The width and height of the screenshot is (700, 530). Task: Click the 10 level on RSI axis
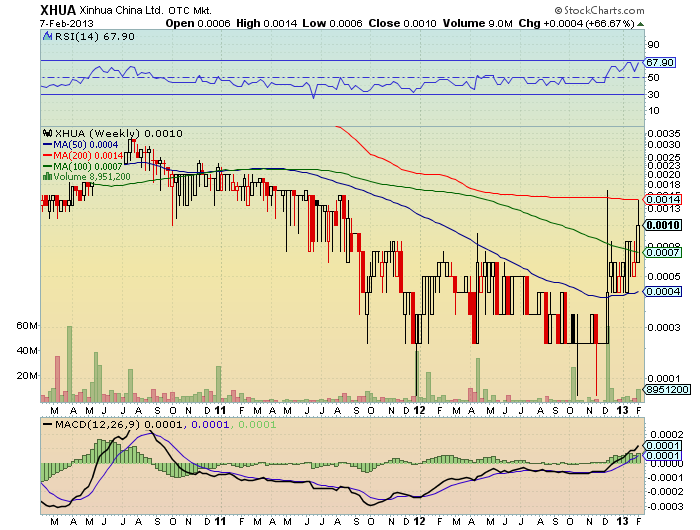tap(653, 110)
